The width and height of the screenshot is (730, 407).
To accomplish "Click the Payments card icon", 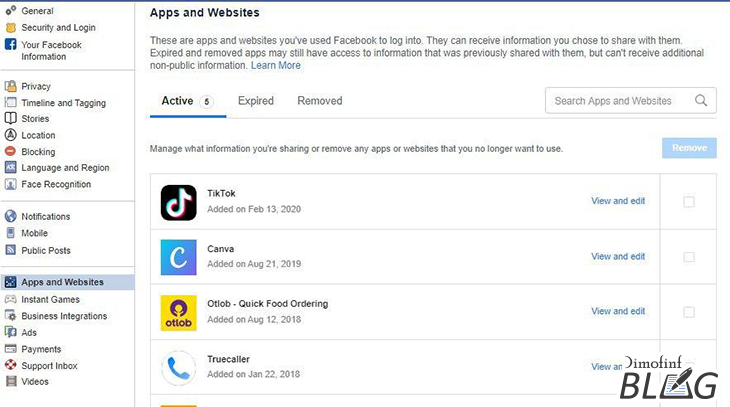I will [10, 348].
